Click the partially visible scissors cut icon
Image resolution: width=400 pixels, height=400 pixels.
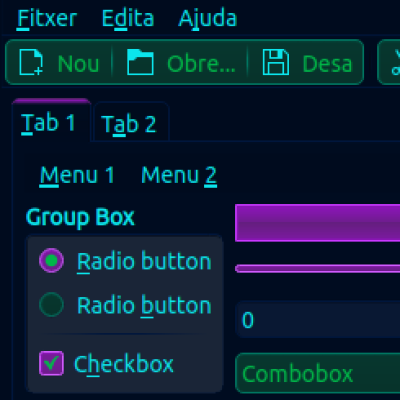[396, 62]
